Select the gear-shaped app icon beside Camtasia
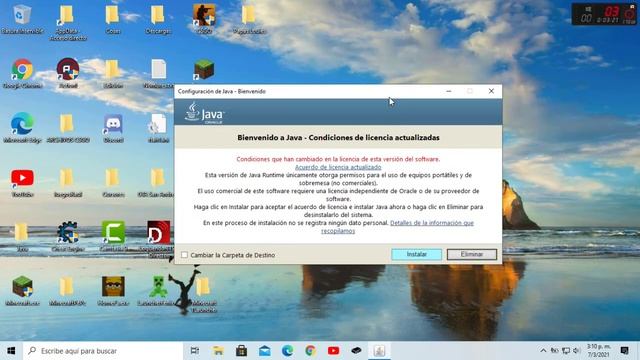The width and height of the screenshot is (640, 360). tap(68, 237)
